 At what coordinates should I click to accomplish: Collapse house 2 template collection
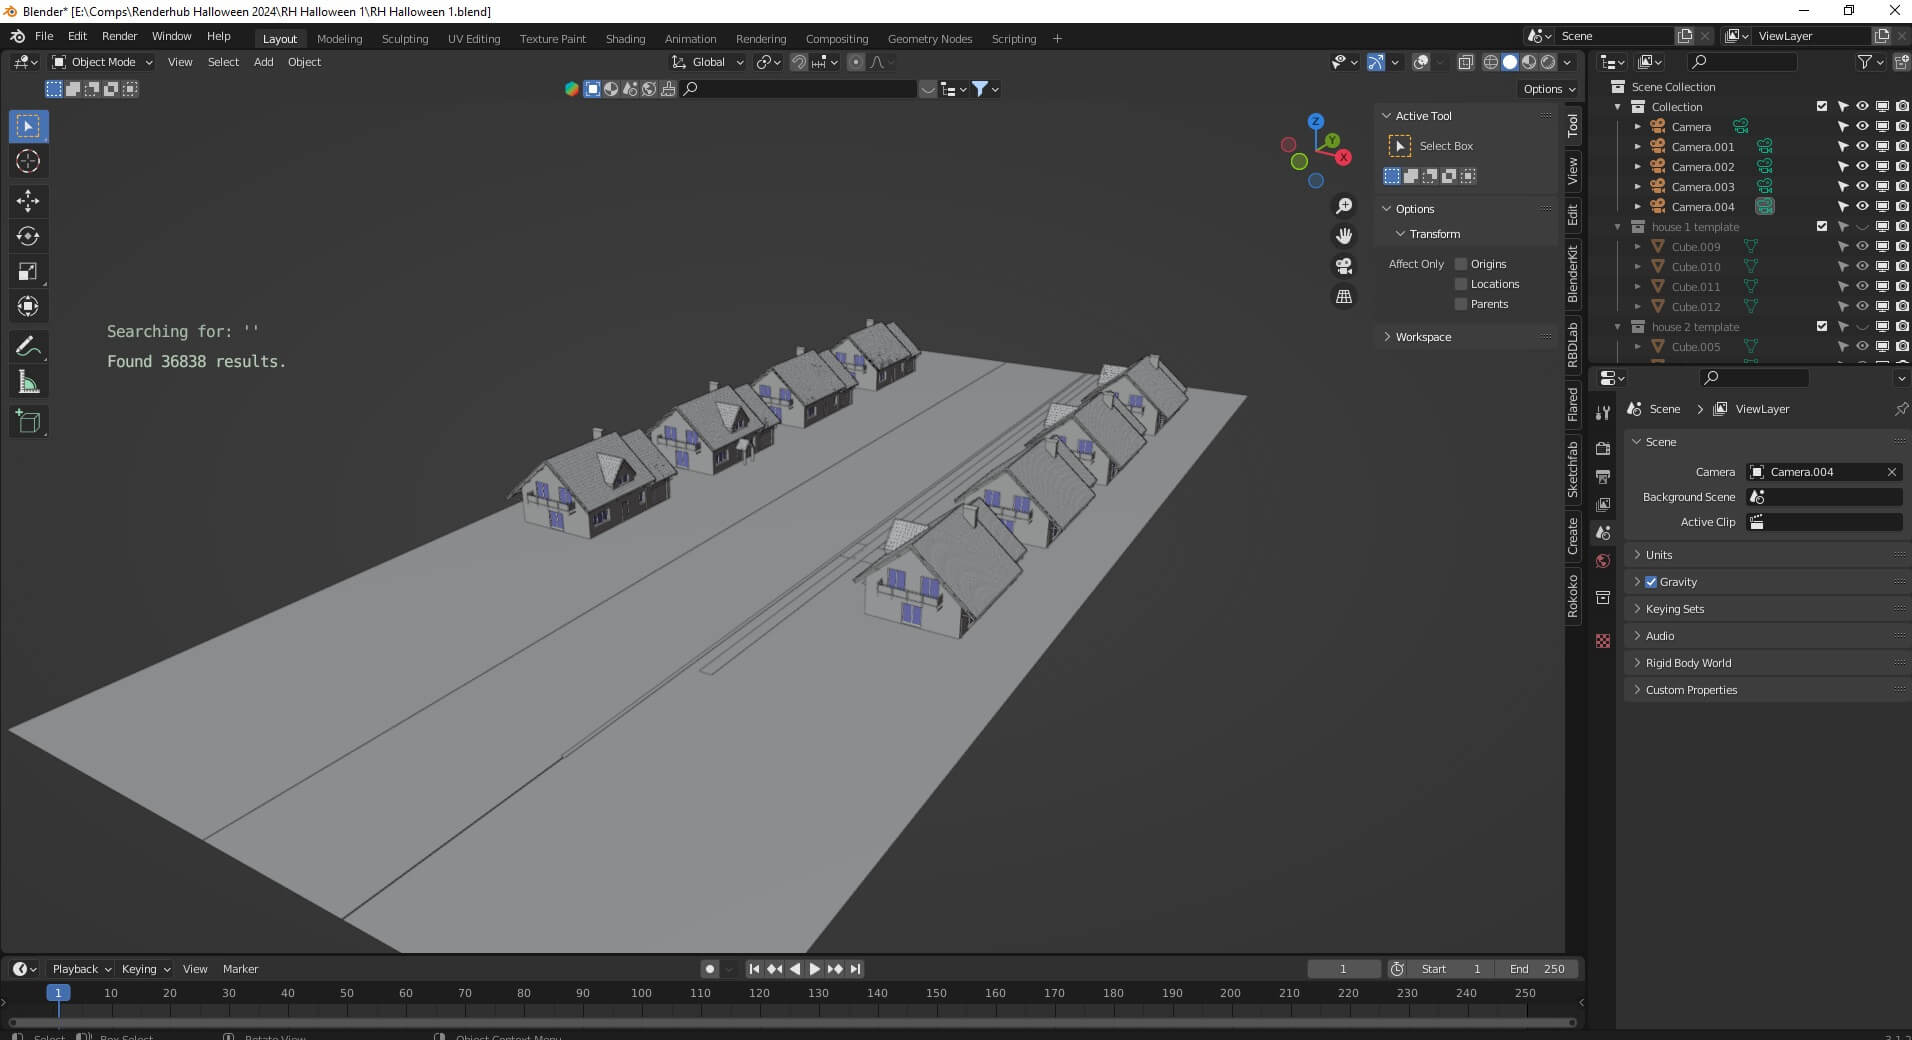coord(1618,327)
